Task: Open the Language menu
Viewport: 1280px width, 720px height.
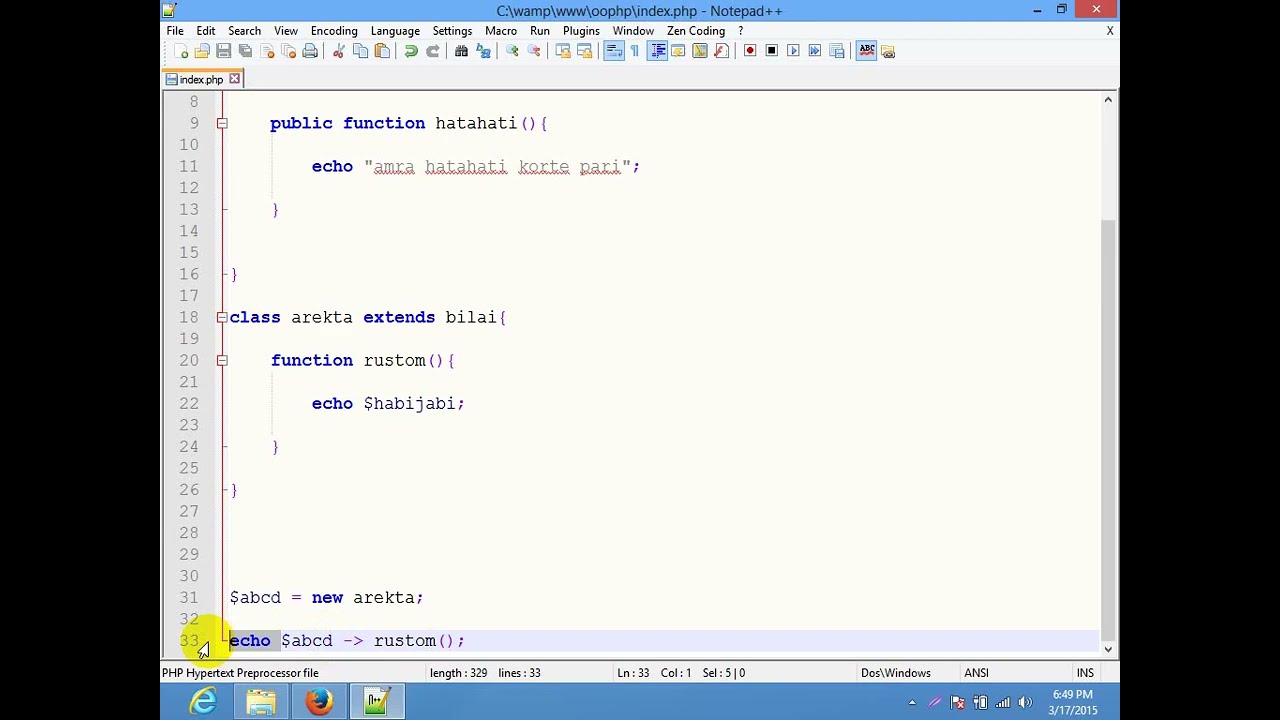Action: (395, 31)
